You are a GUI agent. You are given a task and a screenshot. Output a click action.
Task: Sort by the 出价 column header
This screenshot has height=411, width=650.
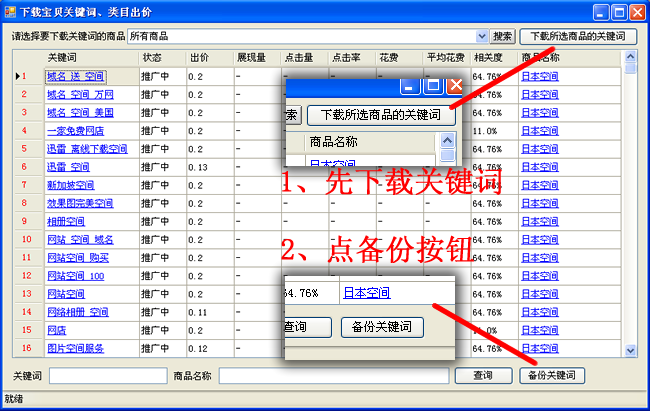[x=208, y=58]
